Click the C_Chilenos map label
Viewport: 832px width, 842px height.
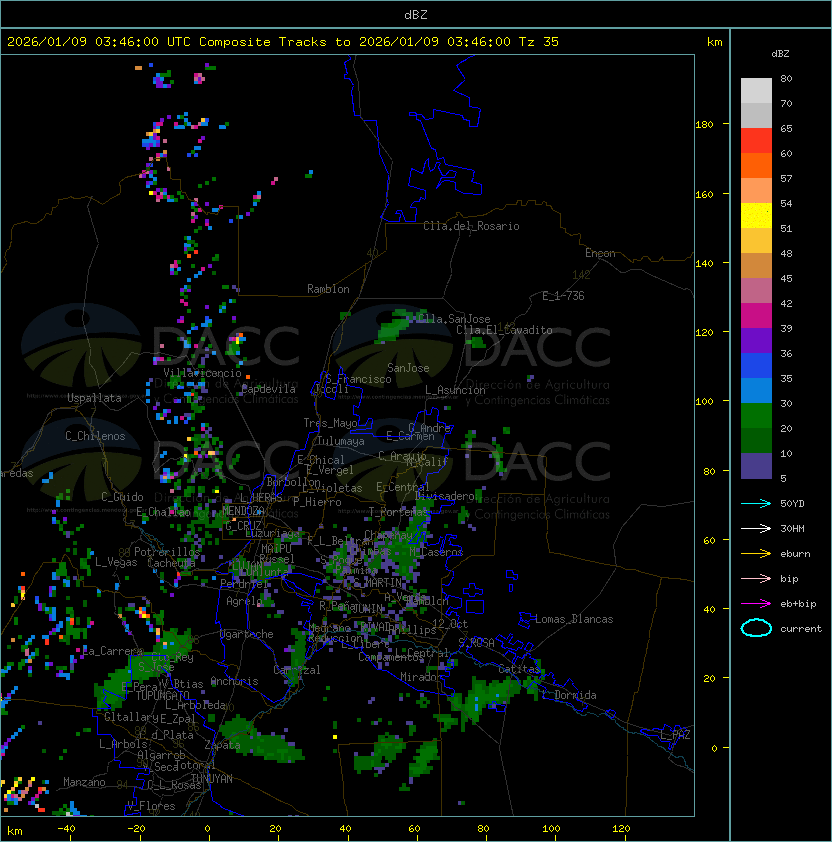95,436
